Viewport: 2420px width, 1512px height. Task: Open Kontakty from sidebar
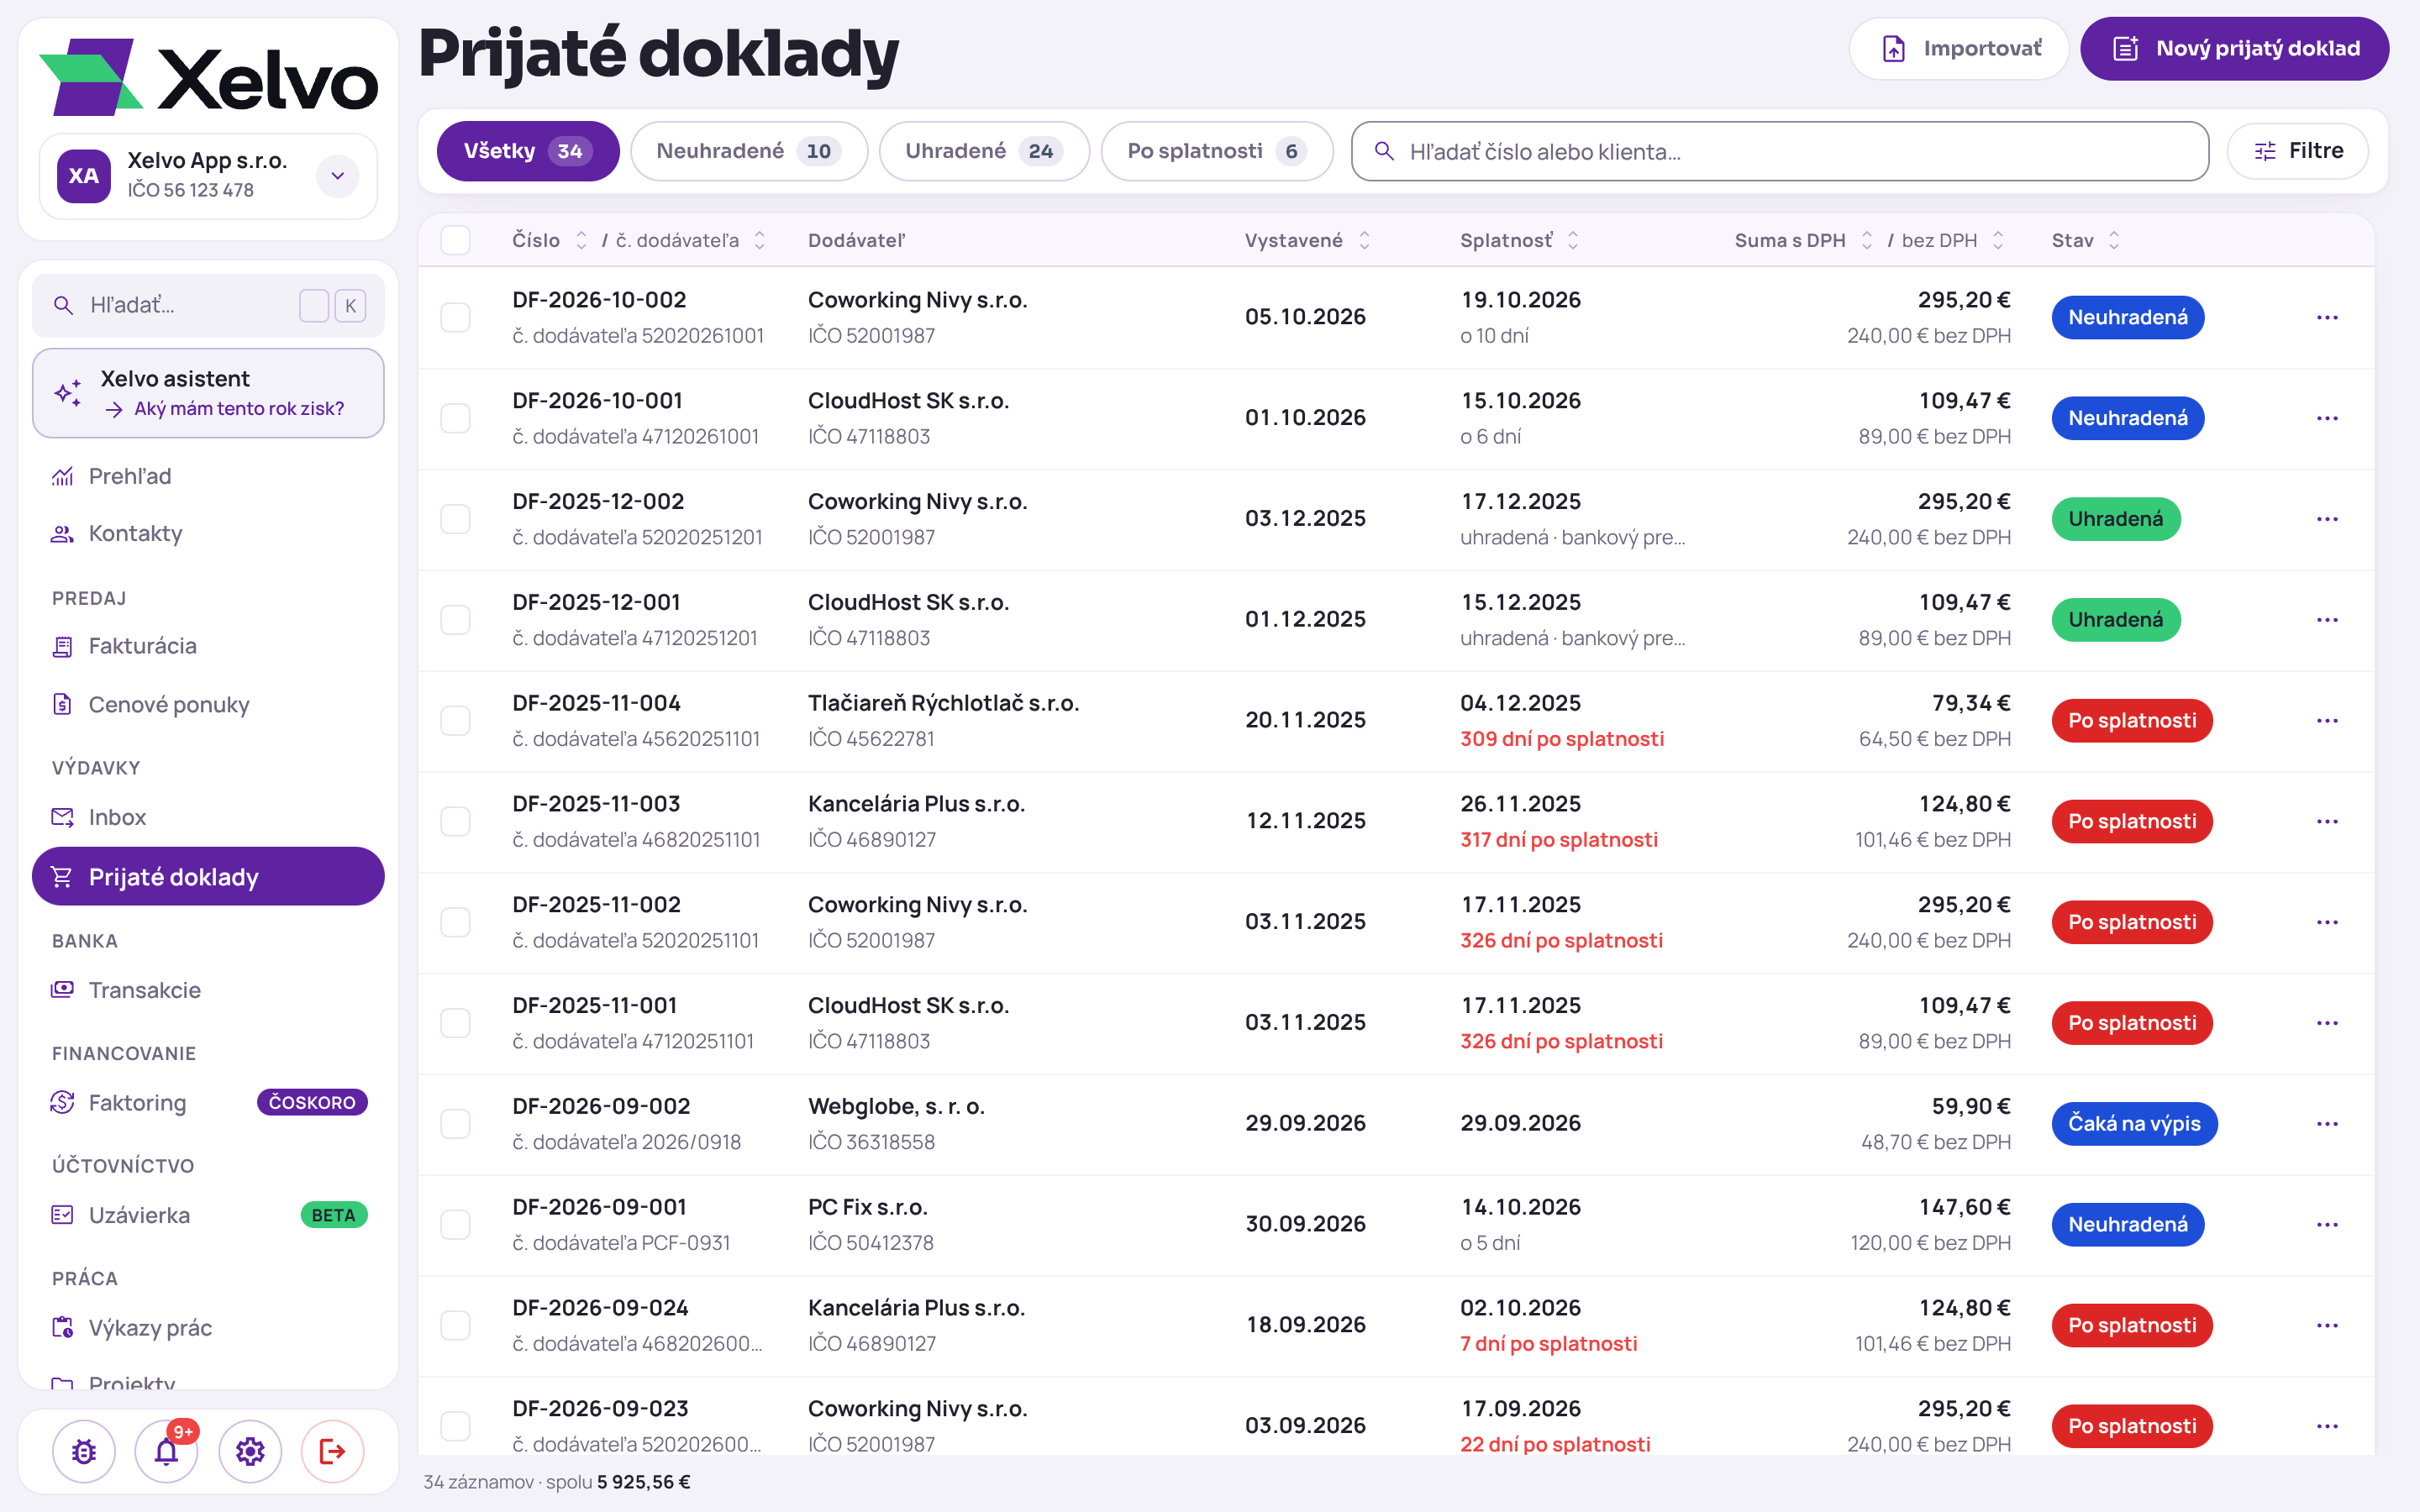point(208,533)
